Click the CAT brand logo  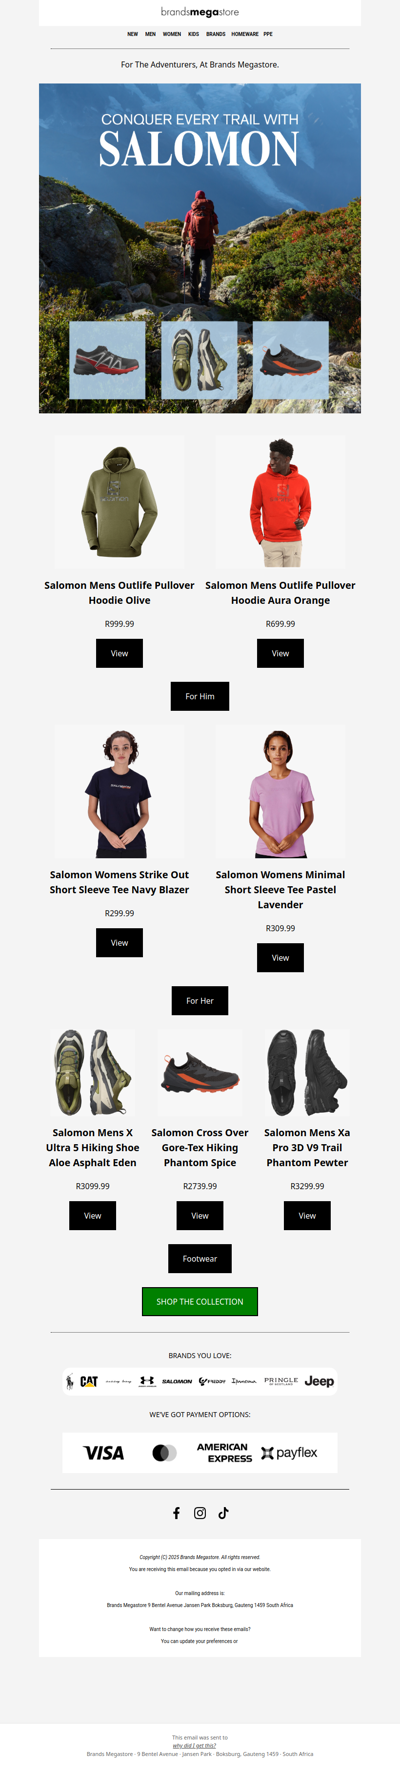[89, 1381]
